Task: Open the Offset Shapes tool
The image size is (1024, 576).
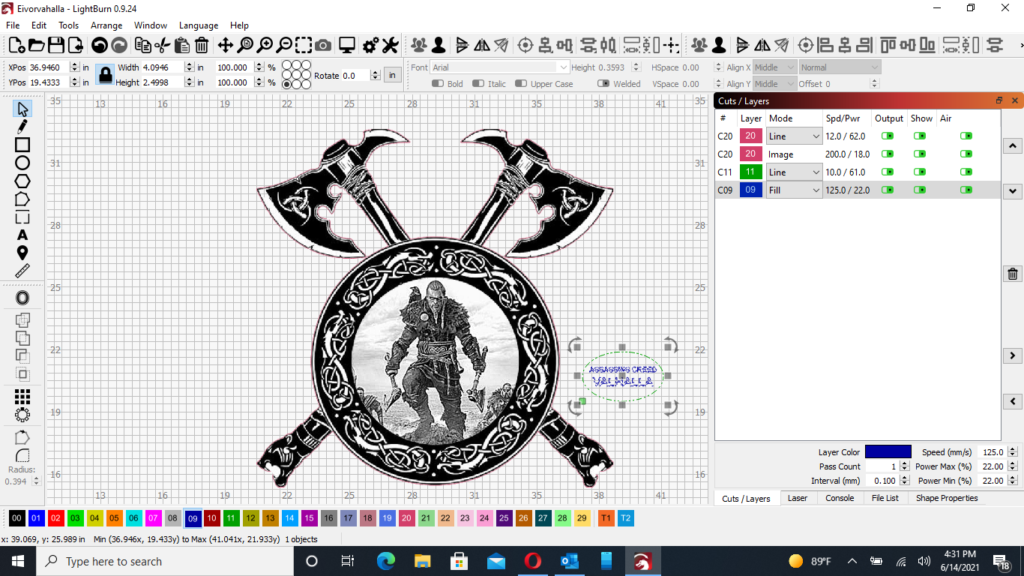Action: coord(22,298)
